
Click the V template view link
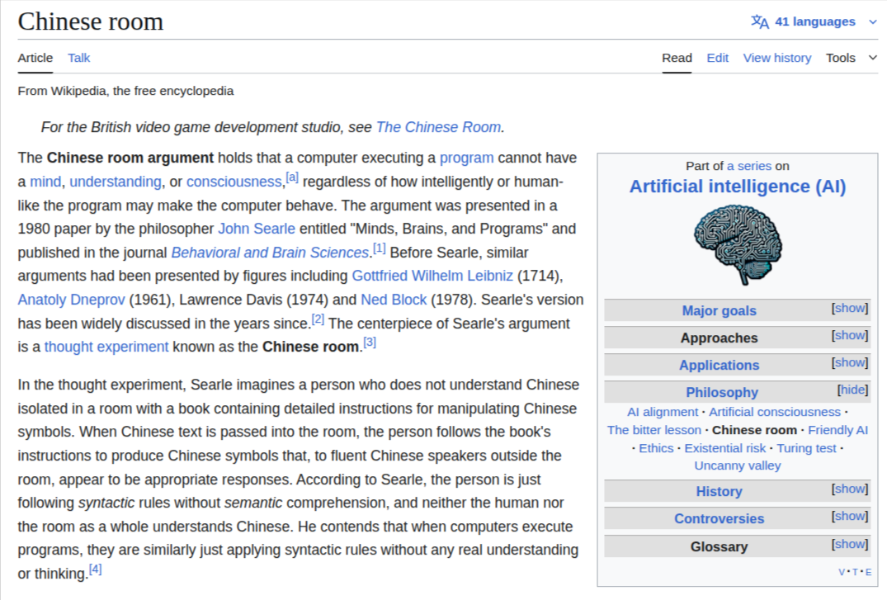click(841, 572)
